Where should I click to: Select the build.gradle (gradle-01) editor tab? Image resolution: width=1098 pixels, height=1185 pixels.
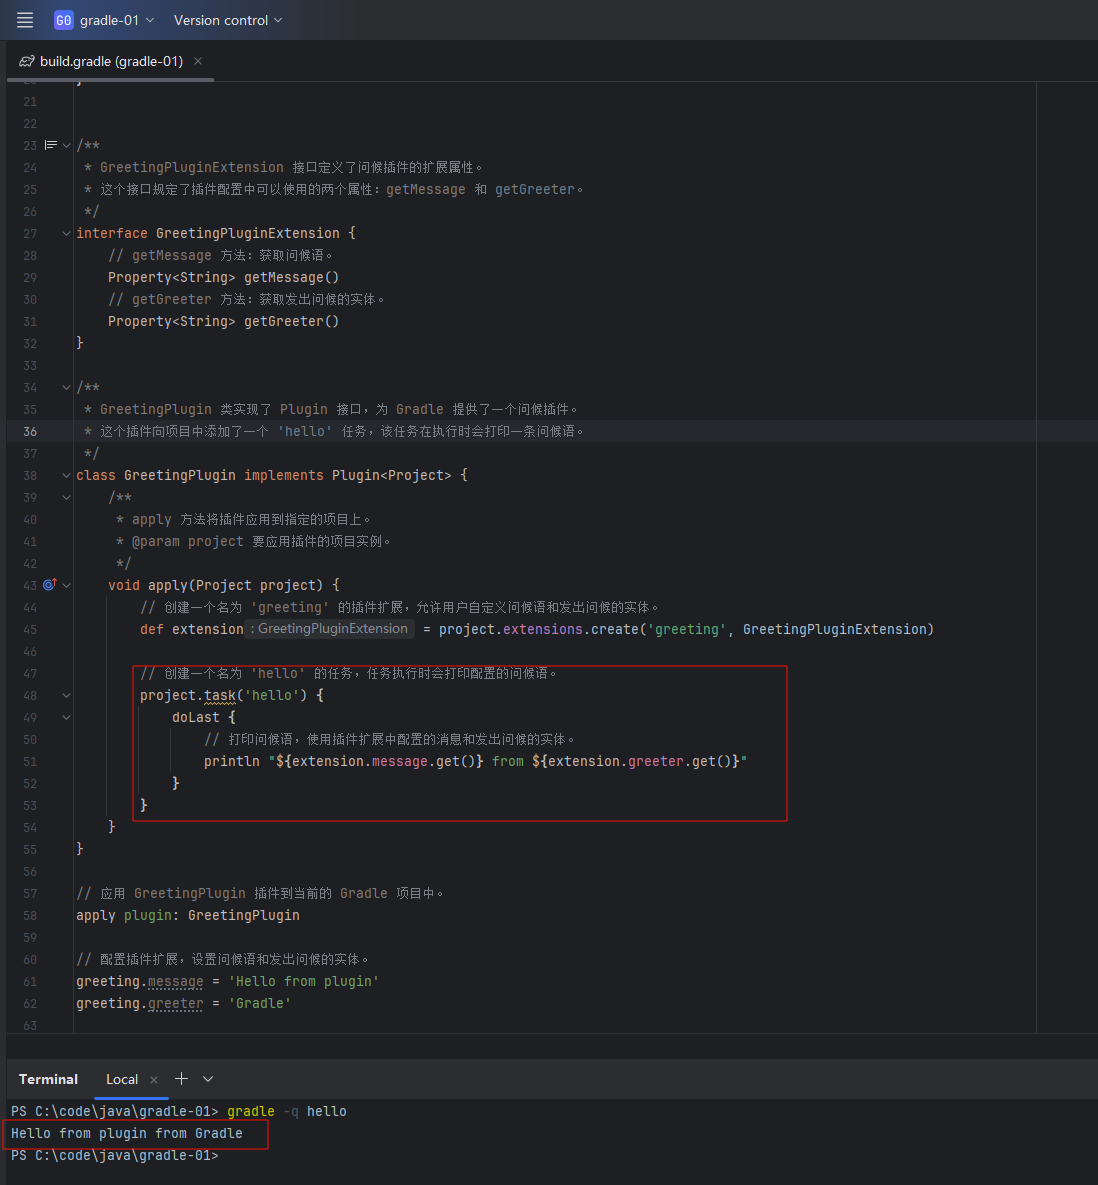[x=111, y=61]
